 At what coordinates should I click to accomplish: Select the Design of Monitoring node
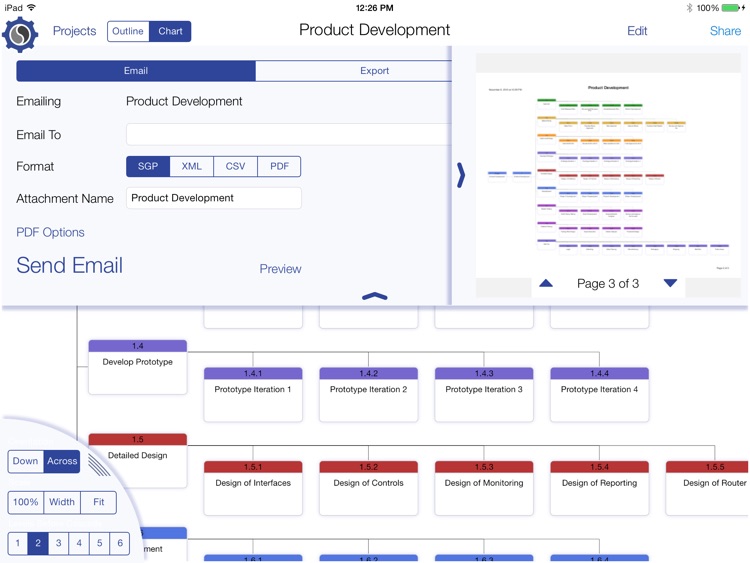[x=484, y=488]
